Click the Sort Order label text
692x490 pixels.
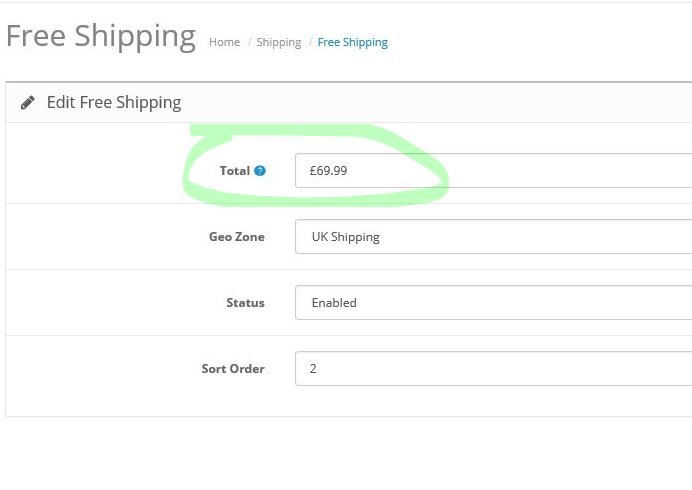pos(233,369)
